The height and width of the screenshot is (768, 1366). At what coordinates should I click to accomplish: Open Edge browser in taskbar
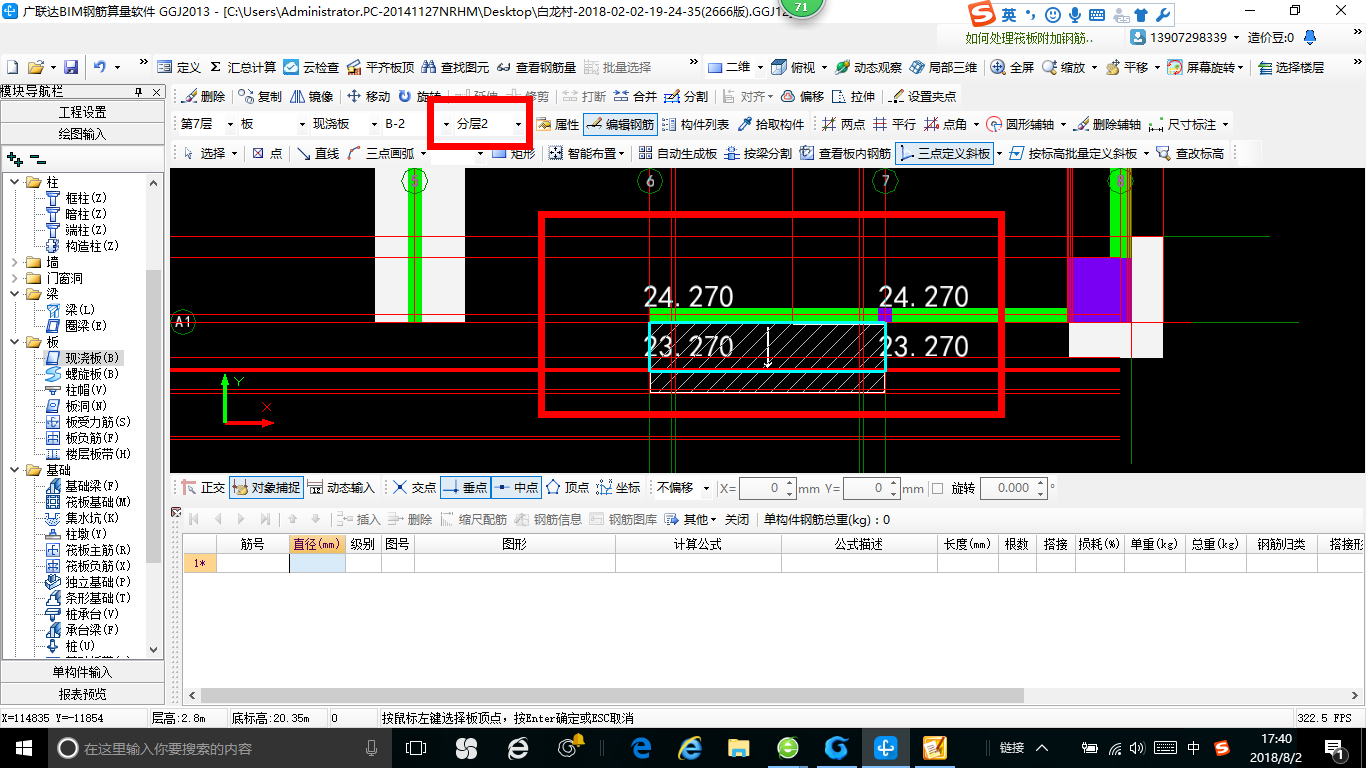(641, 747)
